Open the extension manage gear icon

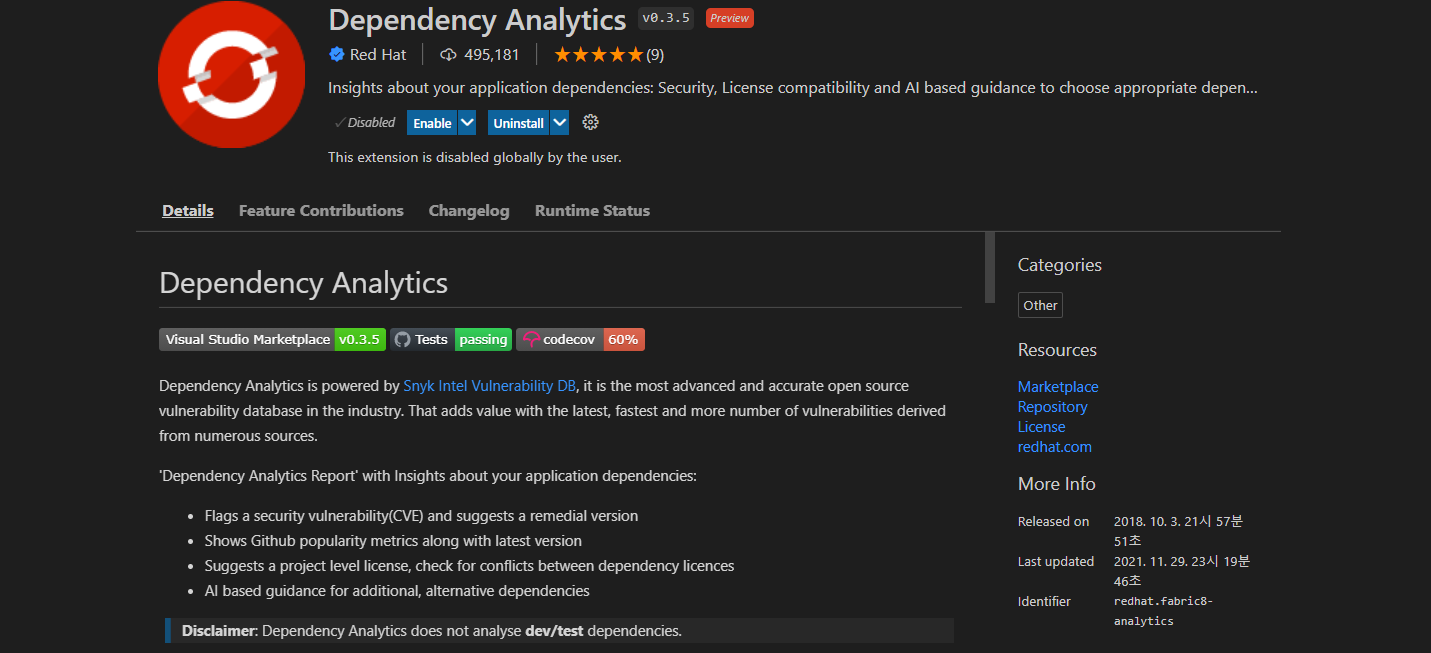point(590,122)
